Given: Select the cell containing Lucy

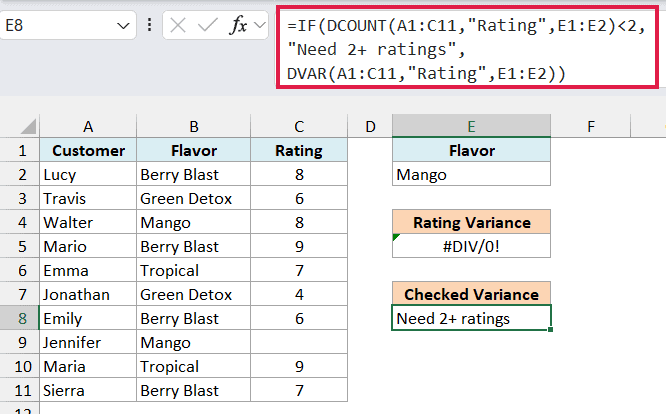Looking at the screenshot, I should [x=88, y=175].
